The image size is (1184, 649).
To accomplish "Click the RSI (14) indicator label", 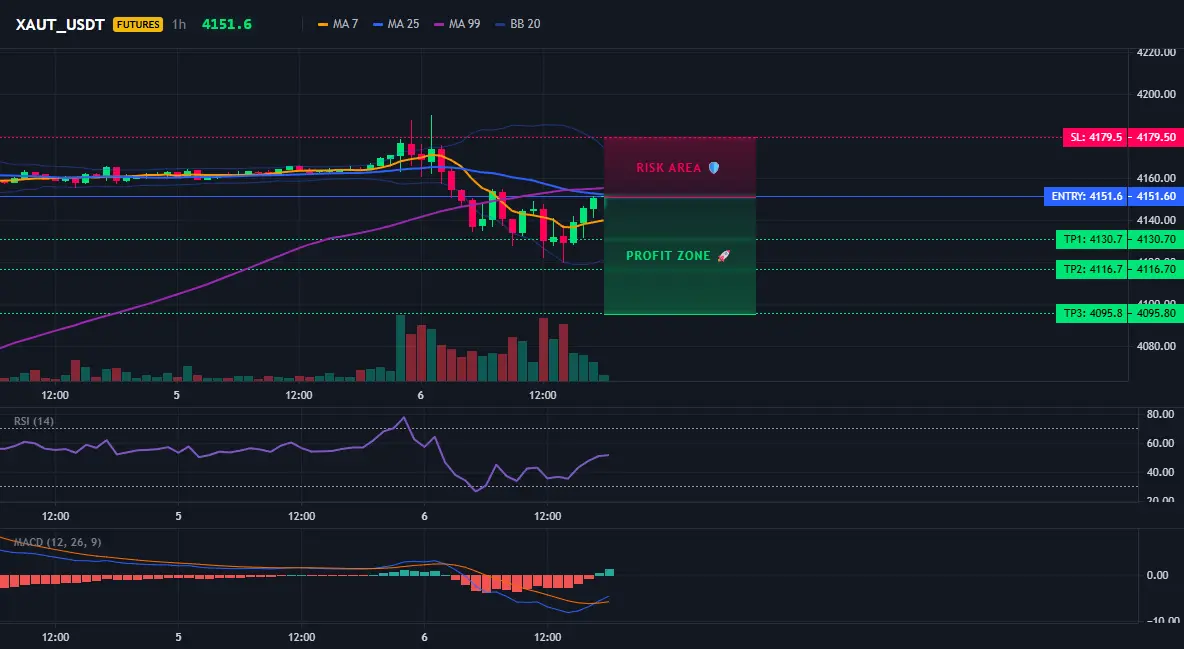I will pos(34,421).
